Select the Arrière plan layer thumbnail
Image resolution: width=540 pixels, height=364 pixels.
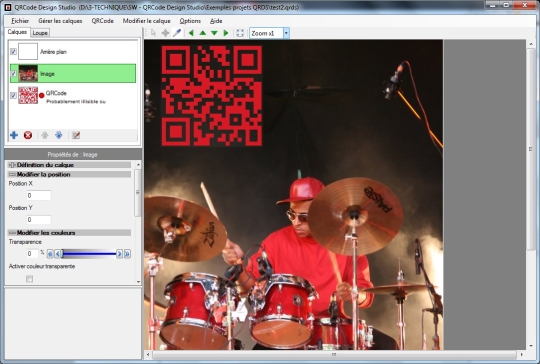pos(28,51)
